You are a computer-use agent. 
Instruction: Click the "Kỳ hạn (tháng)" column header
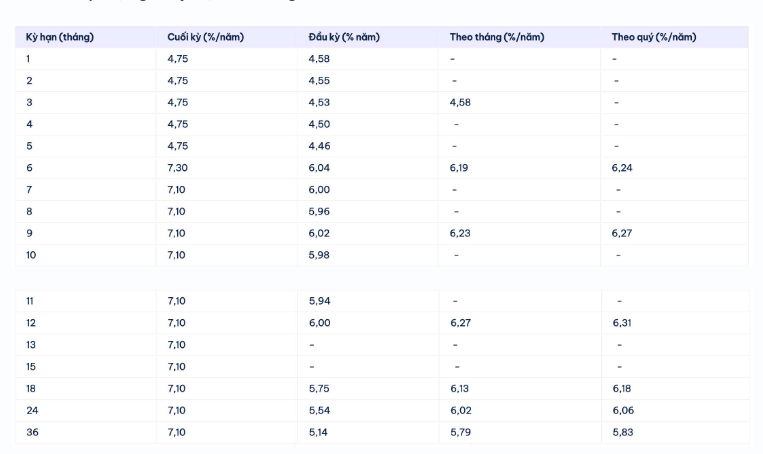(x=60, y=37)
